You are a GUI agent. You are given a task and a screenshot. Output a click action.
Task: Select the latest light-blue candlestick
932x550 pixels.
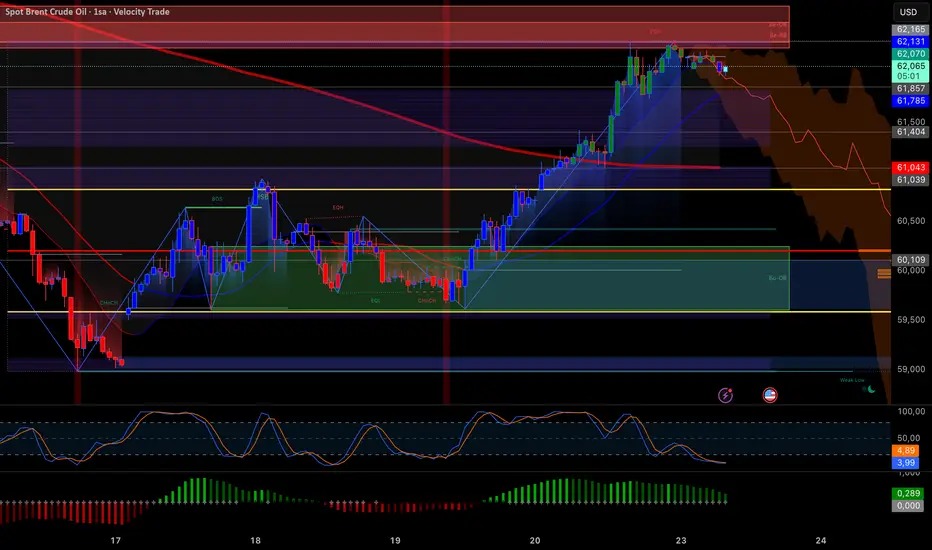click(x=725, y=70)
